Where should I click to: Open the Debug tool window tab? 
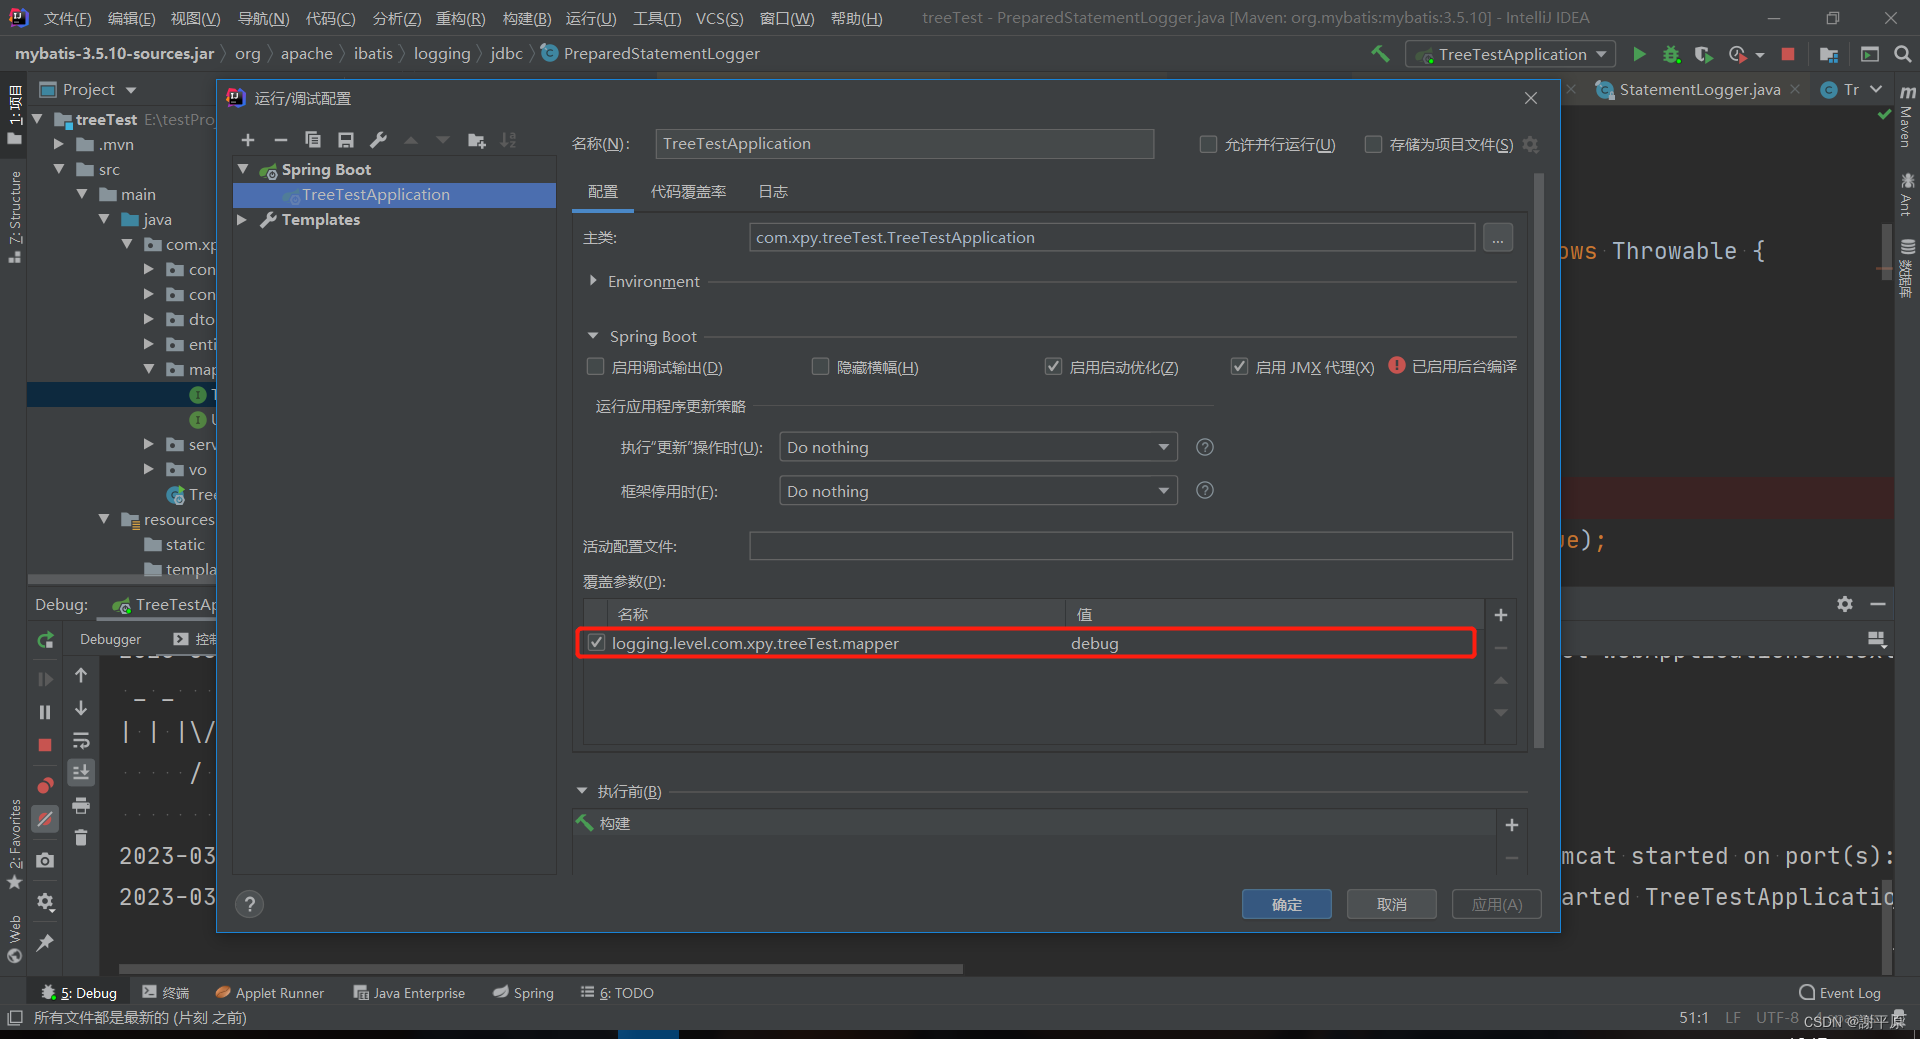tap(79, 992)
